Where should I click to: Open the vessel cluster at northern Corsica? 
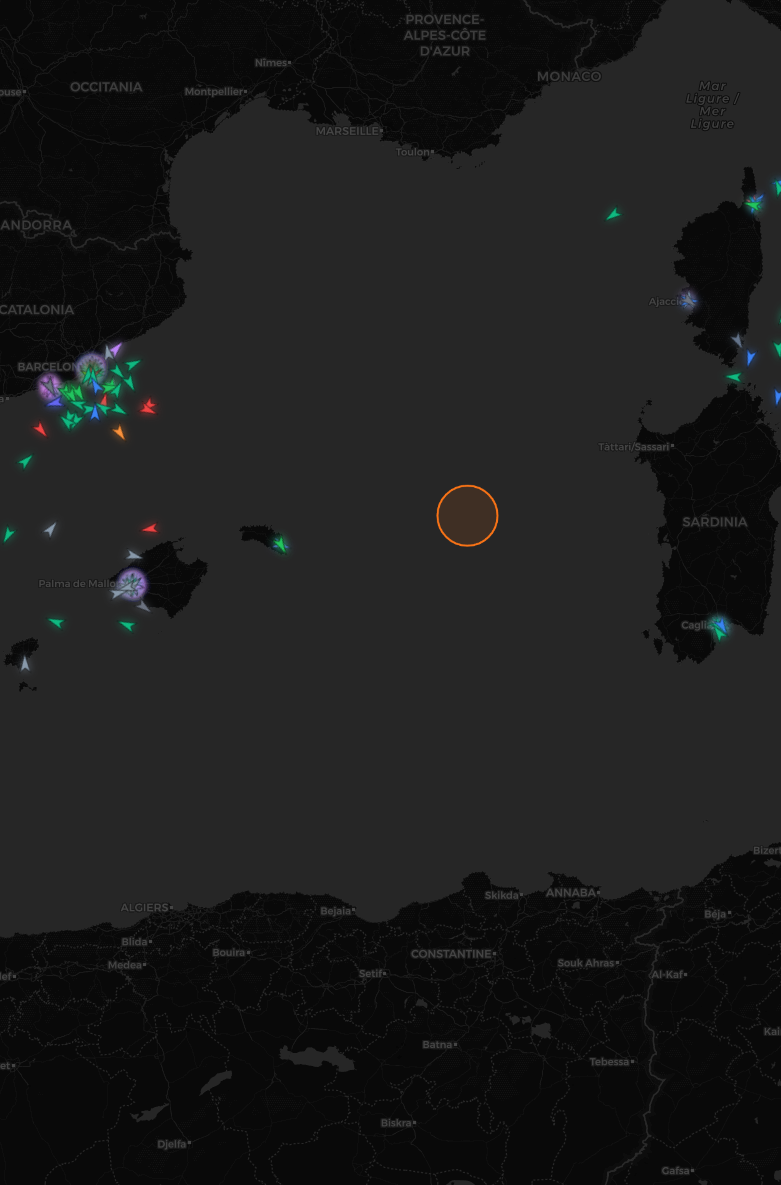point(754,204)
